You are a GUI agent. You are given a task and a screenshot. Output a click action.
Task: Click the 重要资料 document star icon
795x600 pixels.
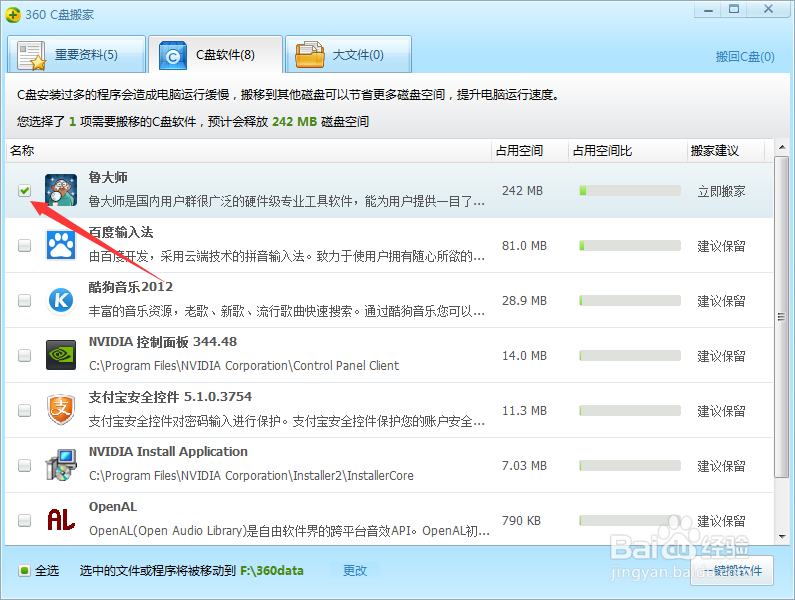pos(31,56)
